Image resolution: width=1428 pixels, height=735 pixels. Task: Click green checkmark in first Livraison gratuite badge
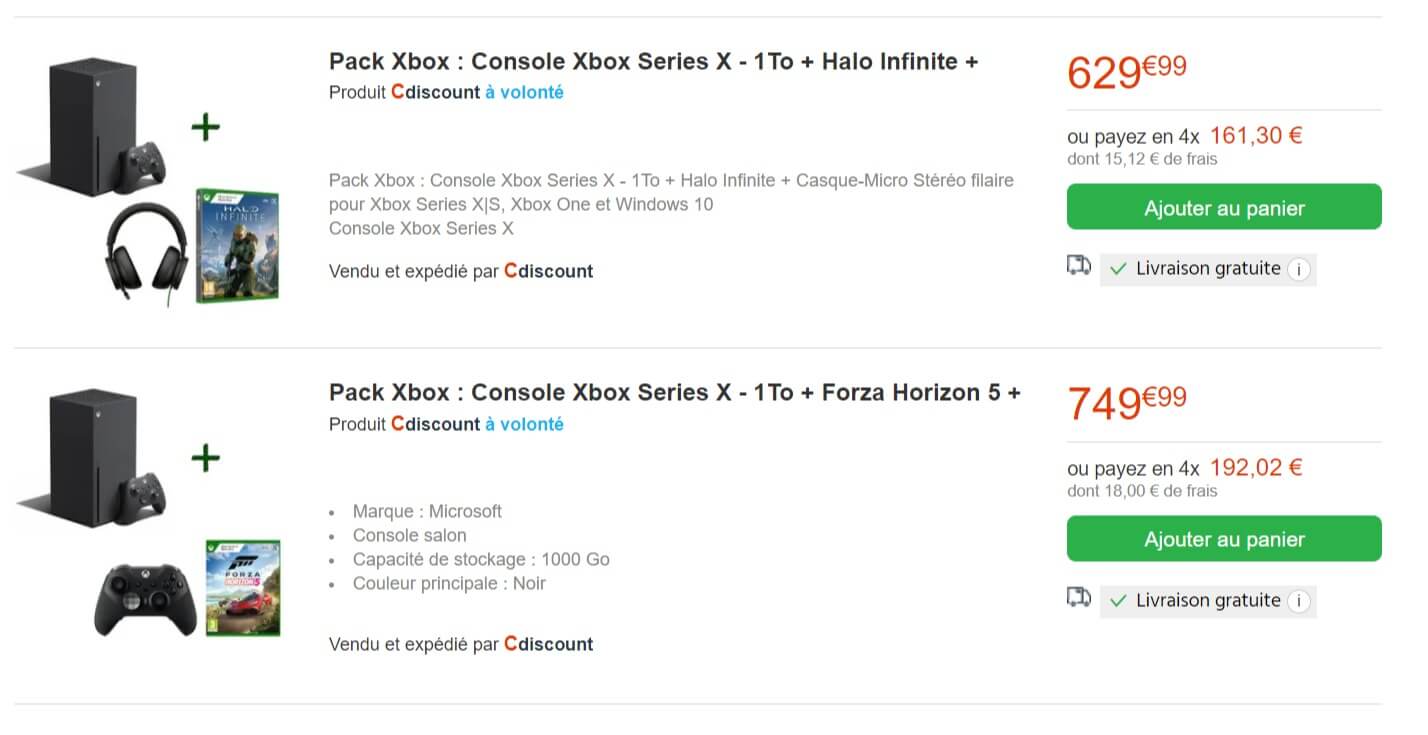pos(1118,269)
